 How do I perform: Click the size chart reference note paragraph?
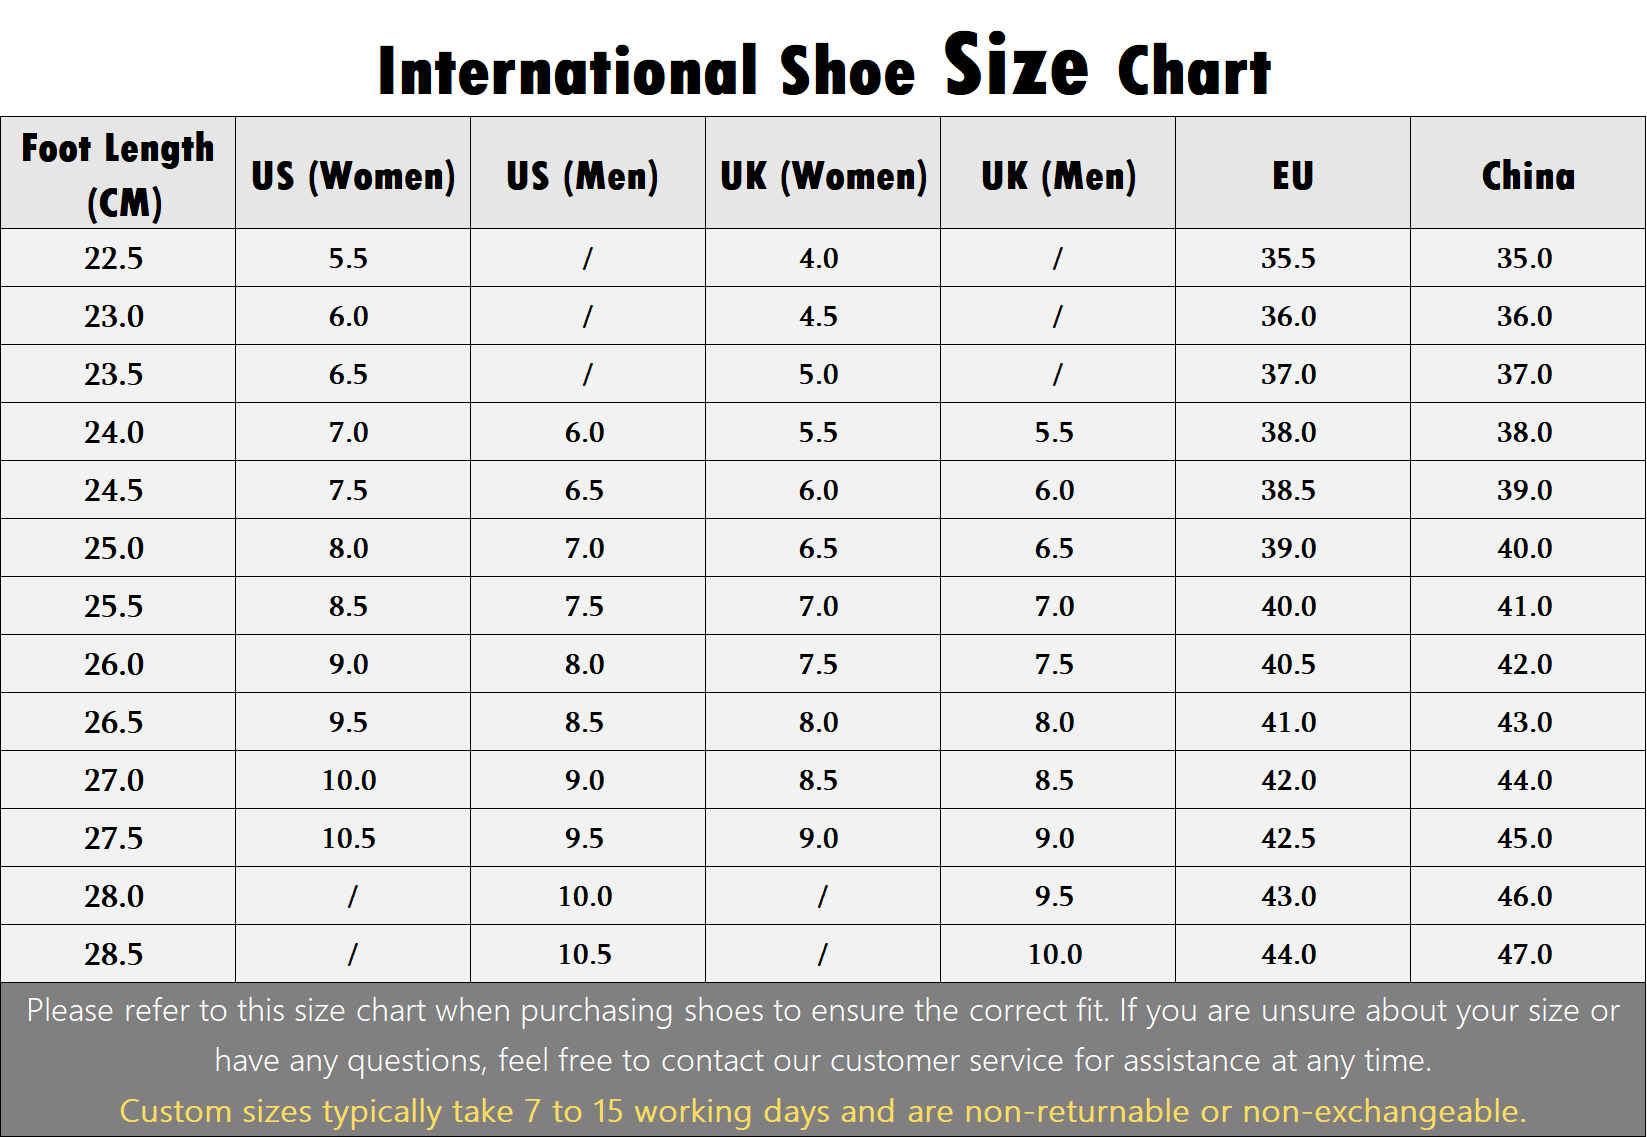(823, 1035)
